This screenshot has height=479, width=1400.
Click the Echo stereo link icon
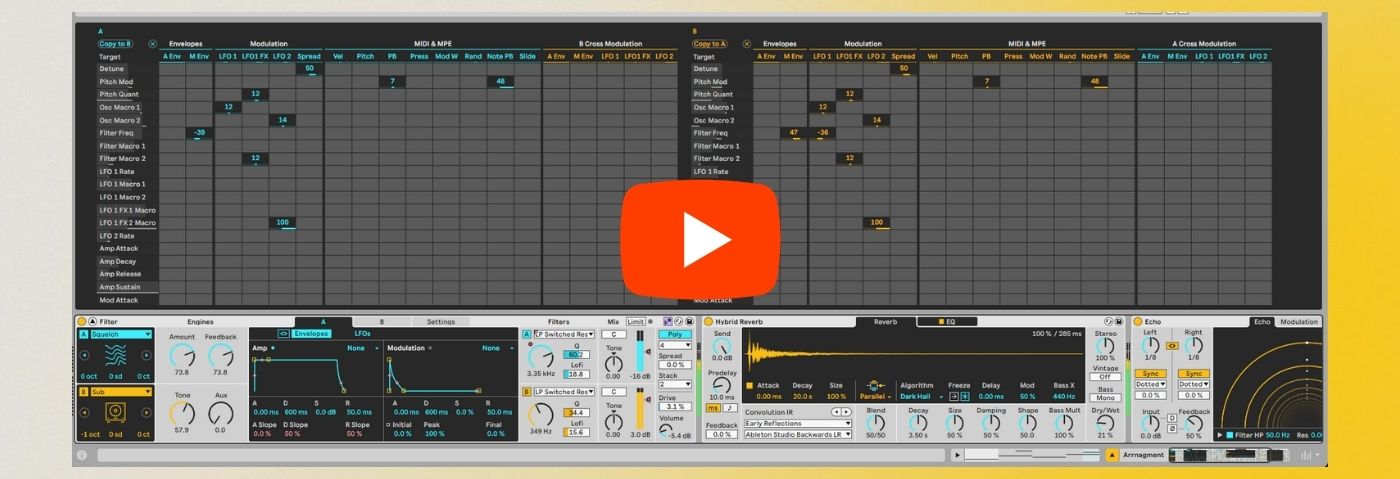click(1172, 345)
